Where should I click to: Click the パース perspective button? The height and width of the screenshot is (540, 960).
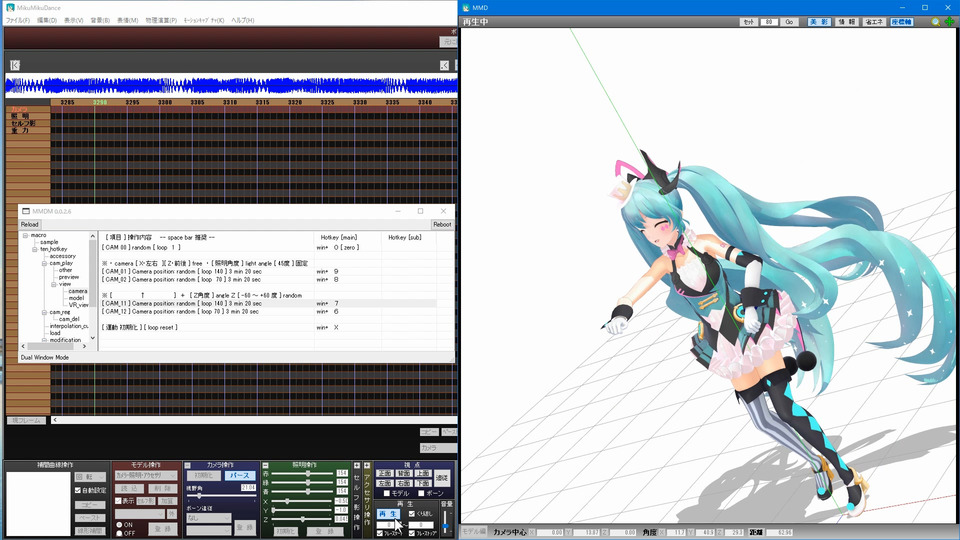[x=239, y=476]
